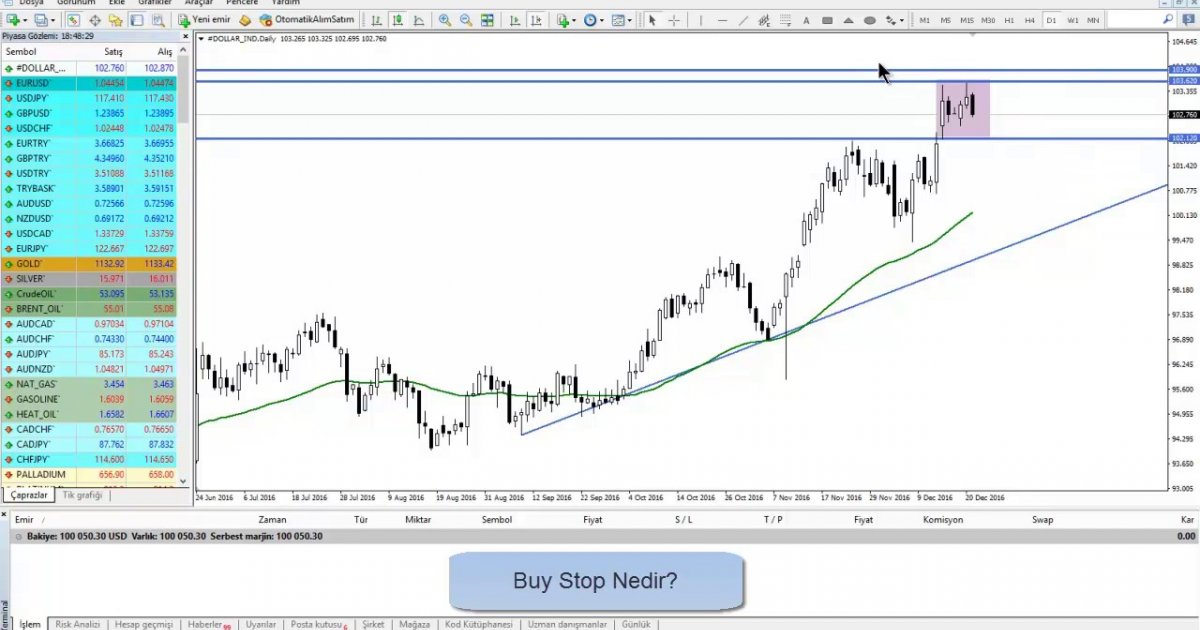This screenshot has height=630, width=1200.
Task: Select the crosshair tool
Action: tap(674, 20)
